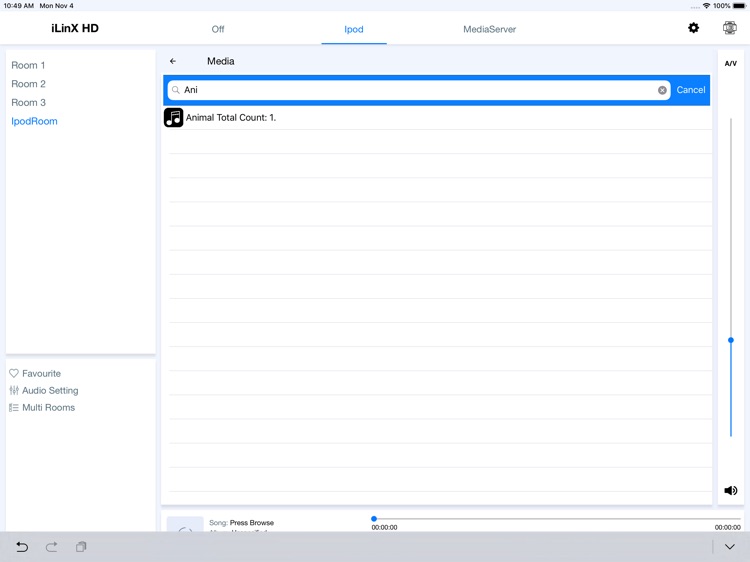The height and width of the screenshot is (562, 750).
Task: Mute audio with the speaker icon
Action: click(730, 490)
